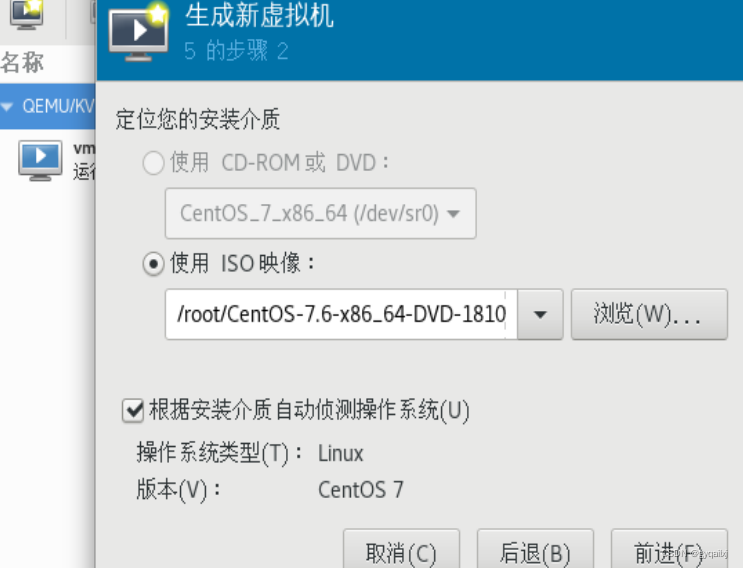Click the 浏览(W)... browse button
The width and height of the screenshot is (743, 568).
click(649, 314)
